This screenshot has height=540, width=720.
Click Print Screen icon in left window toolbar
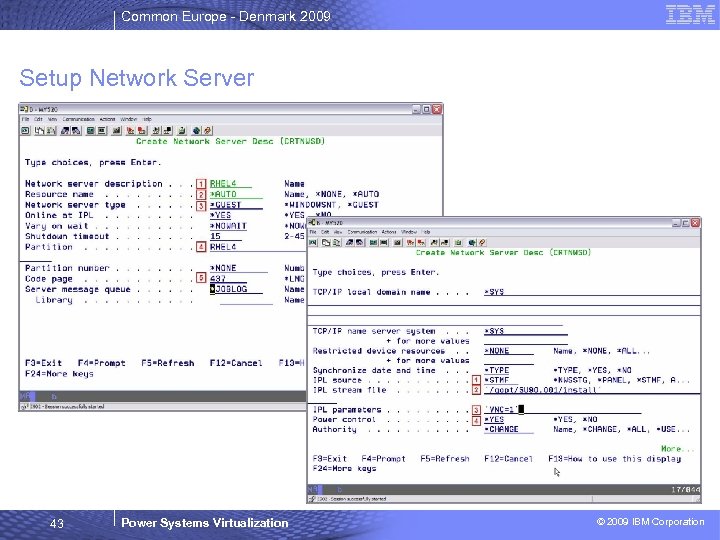coord(25,130)
